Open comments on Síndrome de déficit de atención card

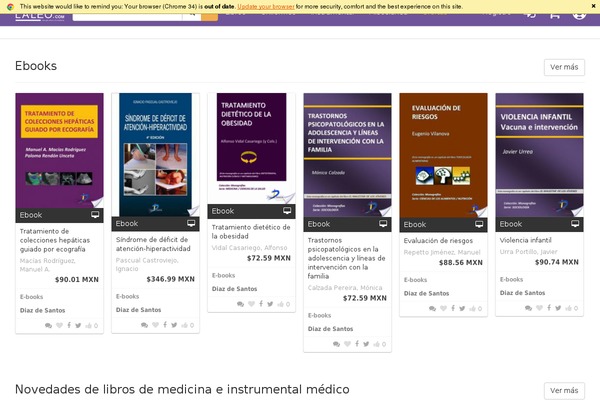(x=144, y=325)
